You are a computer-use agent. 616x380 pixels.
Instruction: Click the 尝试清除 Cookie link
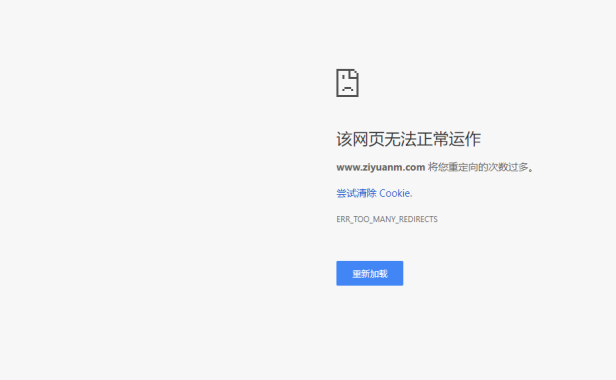click(x=374, y=193)
